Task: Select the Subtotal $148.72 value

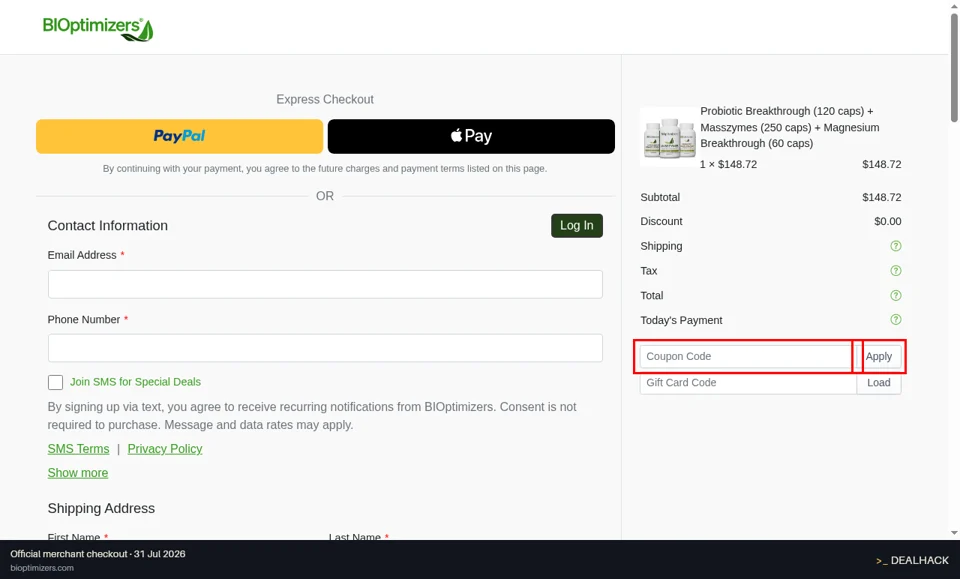Action: pos(882,197)
